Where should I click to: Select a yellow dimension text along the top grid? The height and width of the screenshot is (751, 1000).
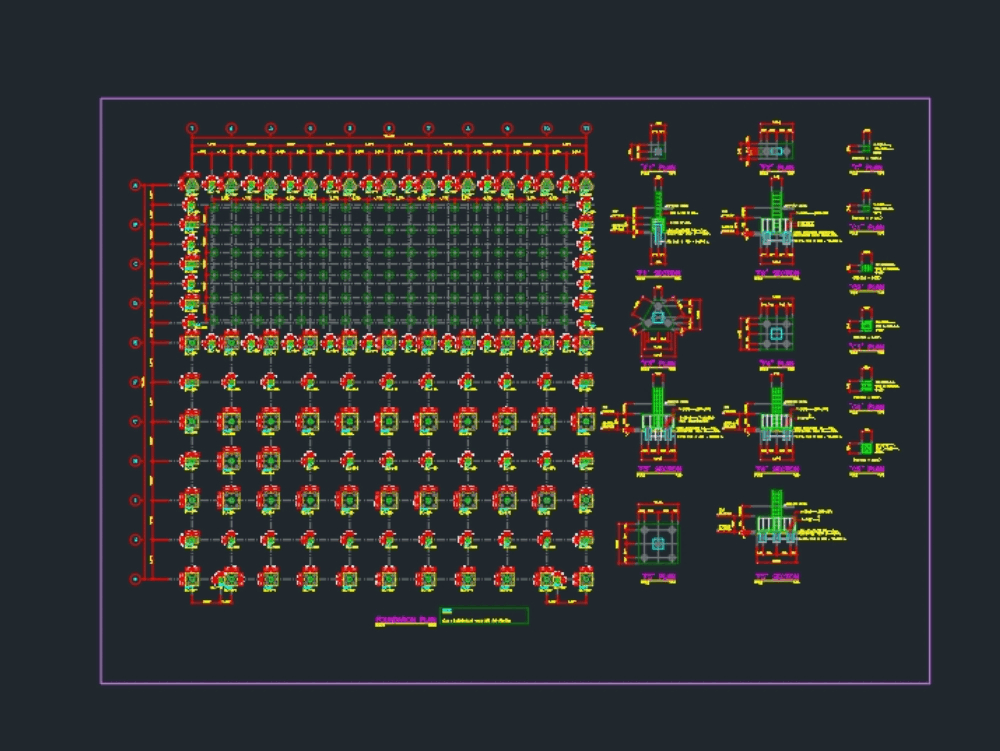coord(251,142)
